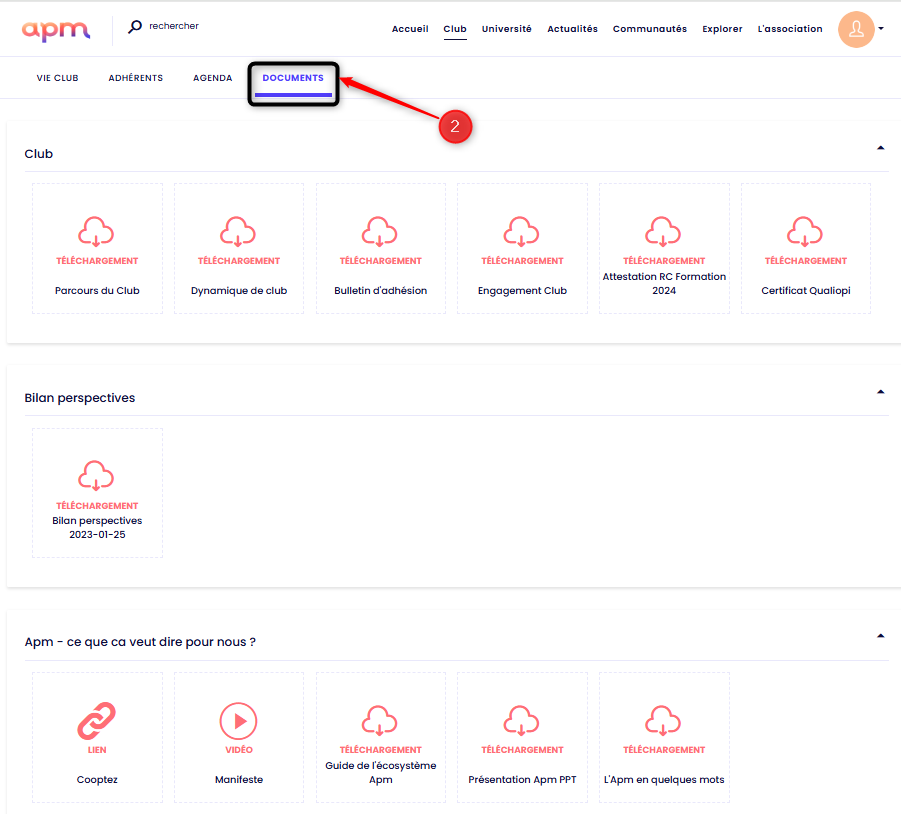
Task: Click the Bilan perspectives section heading
Action: 80,398
